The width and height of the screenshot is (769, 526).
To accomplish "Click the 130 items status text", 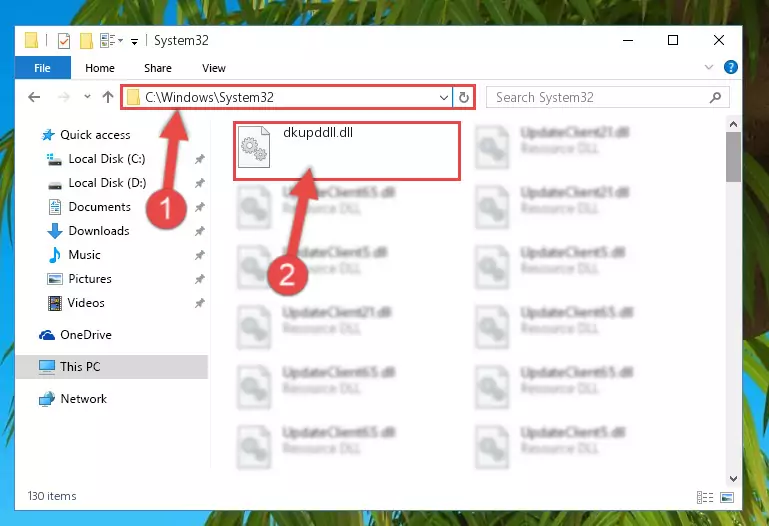I will coord(52,496).
